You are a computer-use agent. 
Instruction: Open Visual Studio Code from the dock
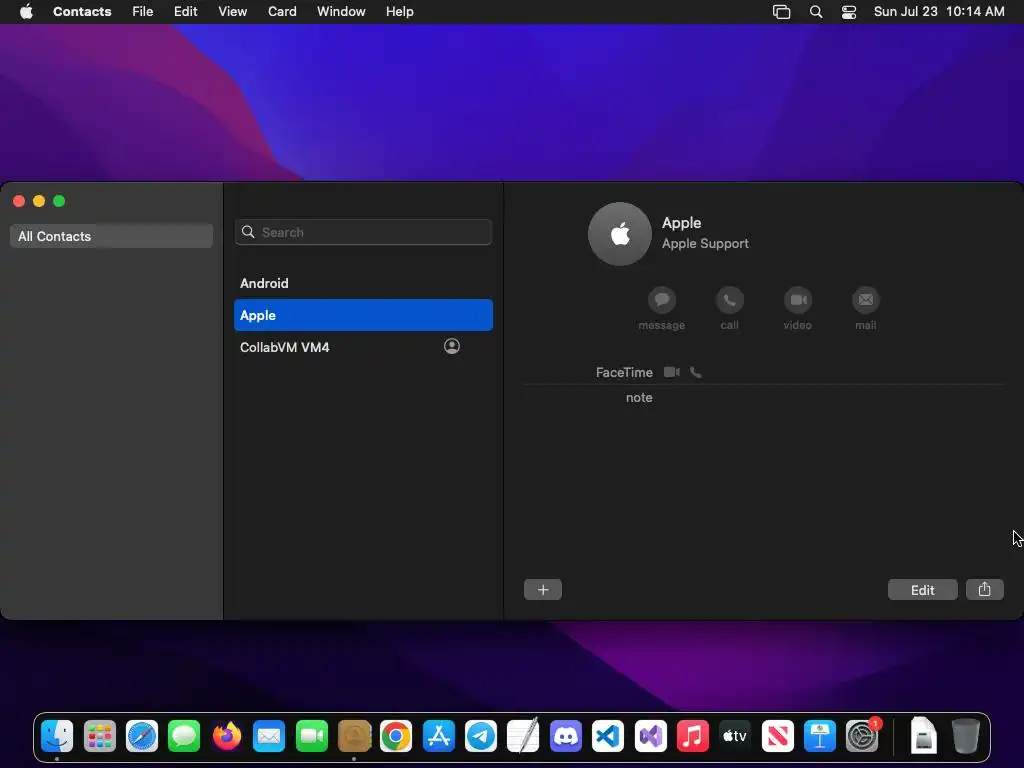pyautogui.click(x=608, y=736)
